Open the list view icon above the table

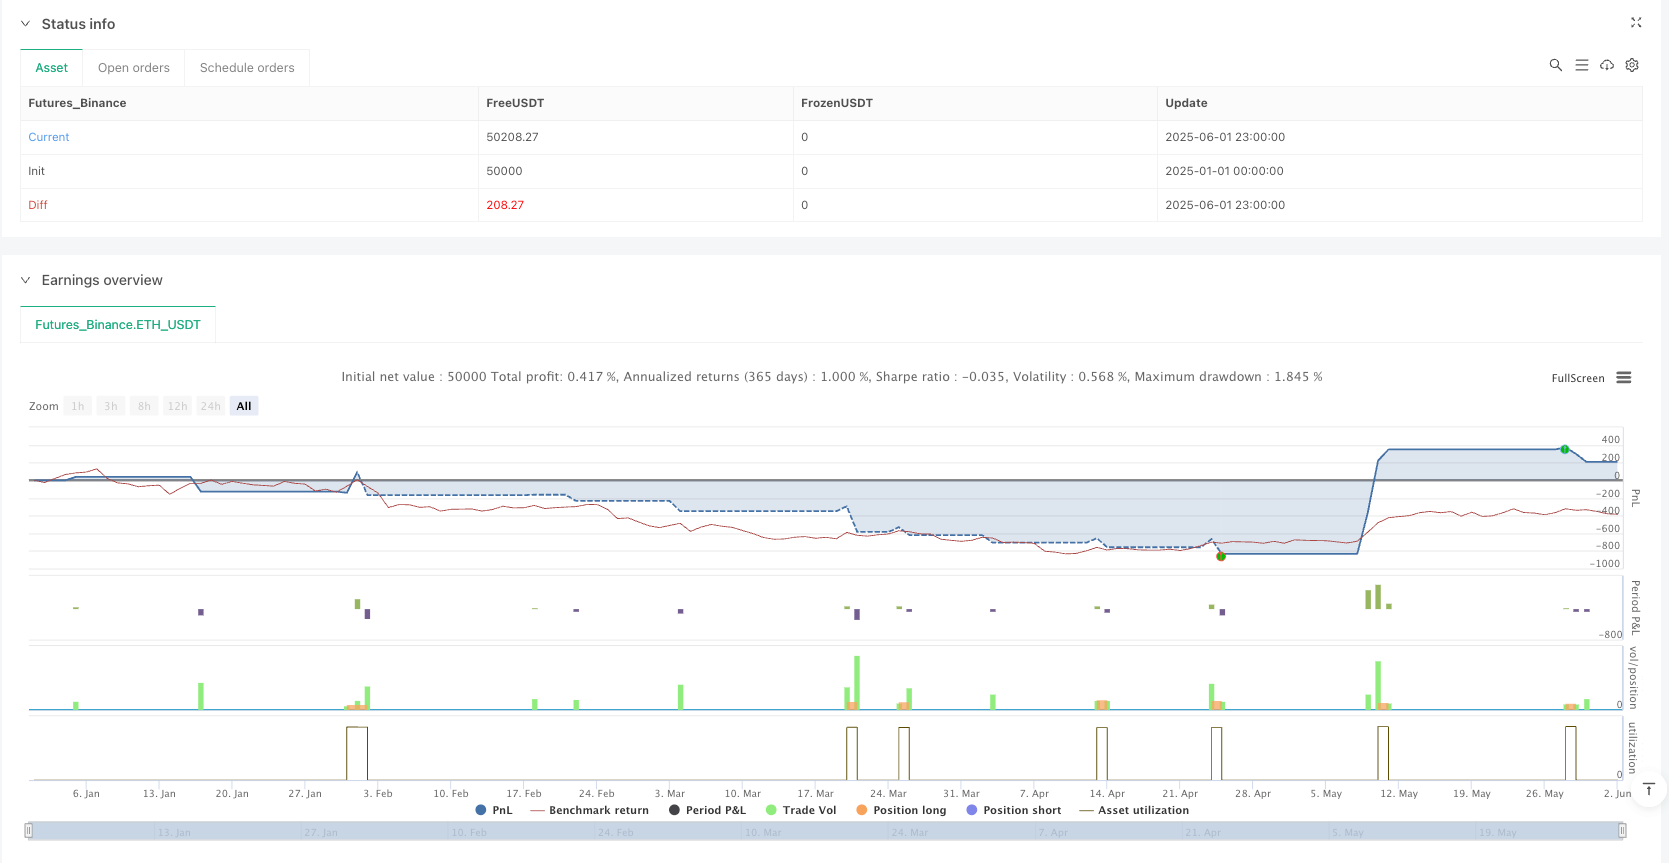click(1581, 65)
